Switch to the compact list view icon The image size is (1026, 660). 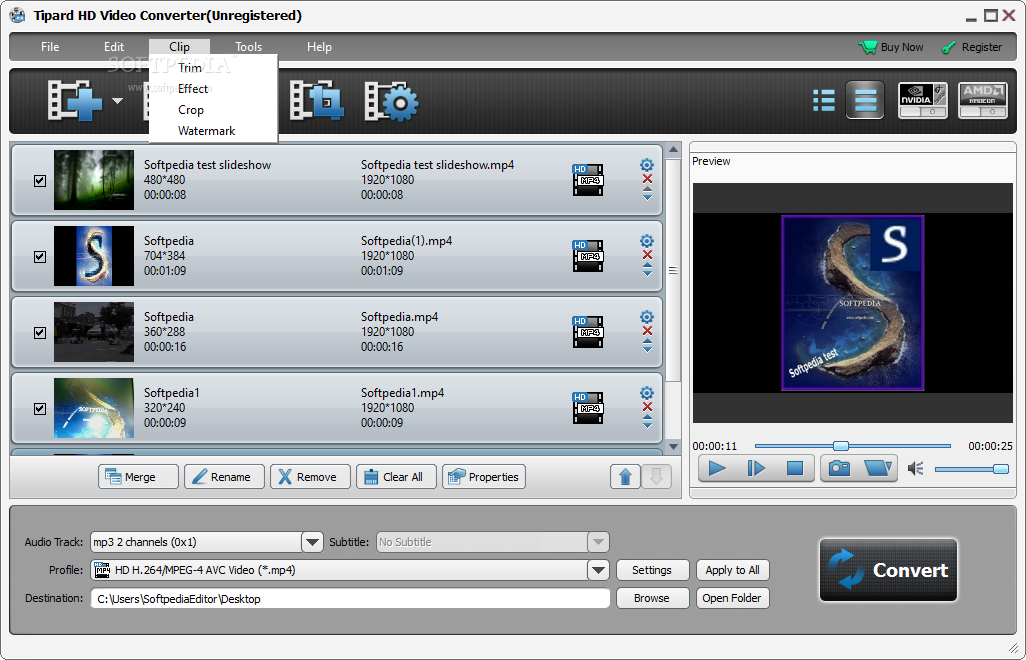click(824, 100)
